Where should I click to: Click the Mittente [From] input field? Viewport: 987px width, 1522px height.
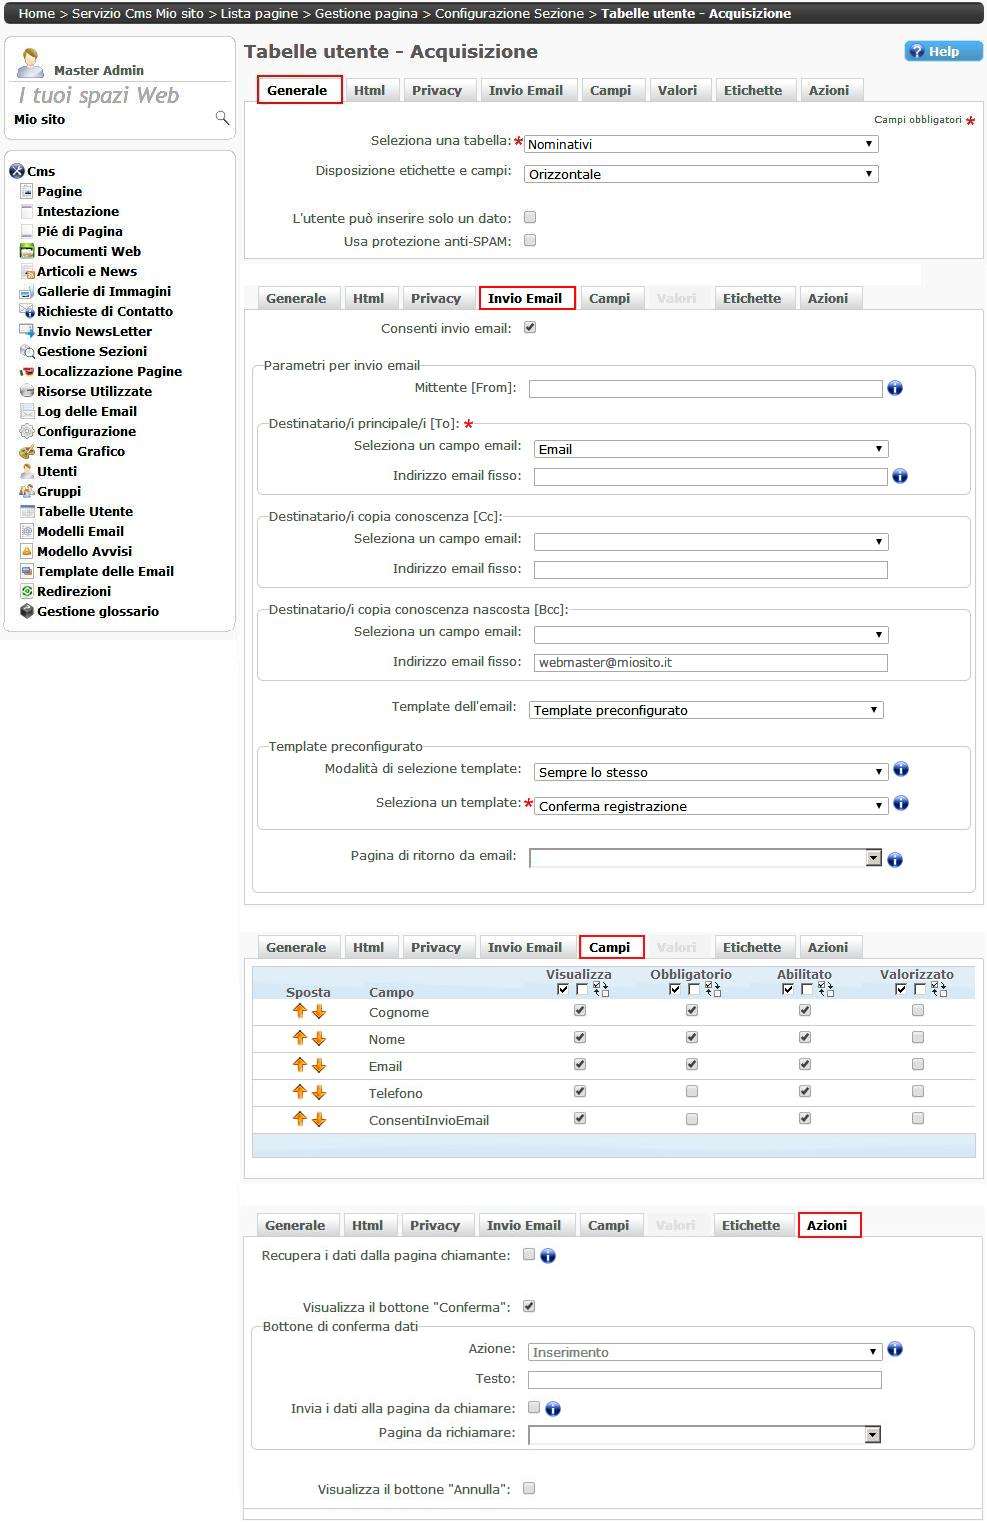[705, 389]
